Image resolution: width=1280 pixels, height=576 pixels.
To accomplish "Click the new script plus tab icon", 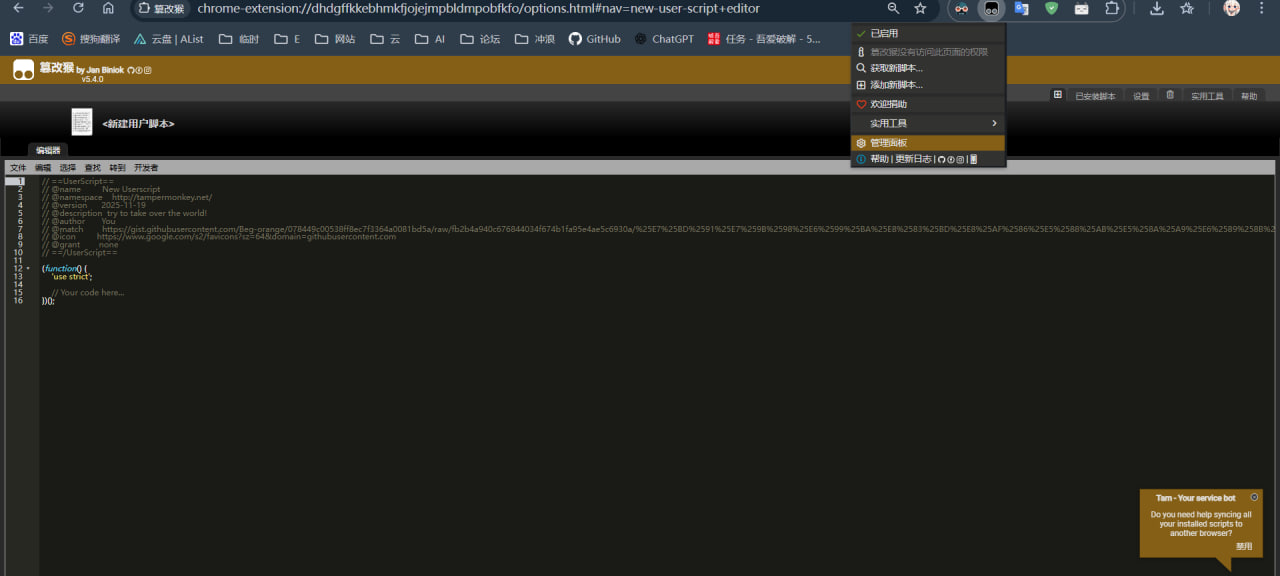I will 1057,95.
